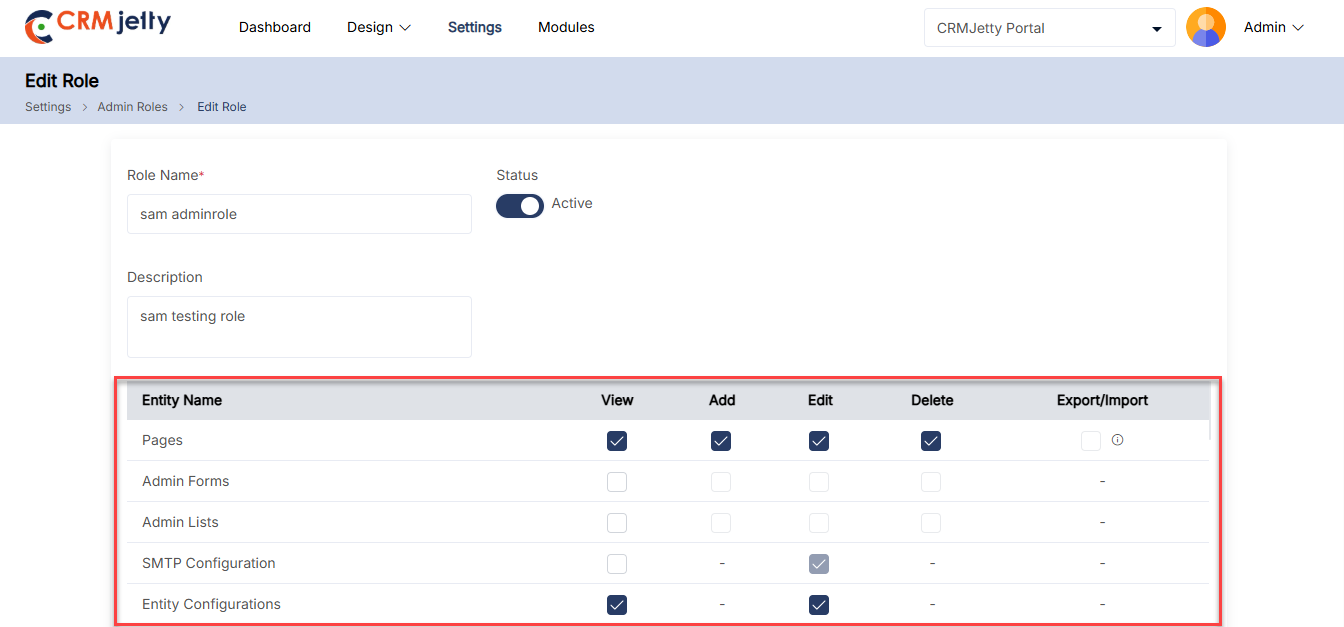Screen dimensions: 1344x627
Task: Click the Role Name input field
Action: tap(299, 214)
